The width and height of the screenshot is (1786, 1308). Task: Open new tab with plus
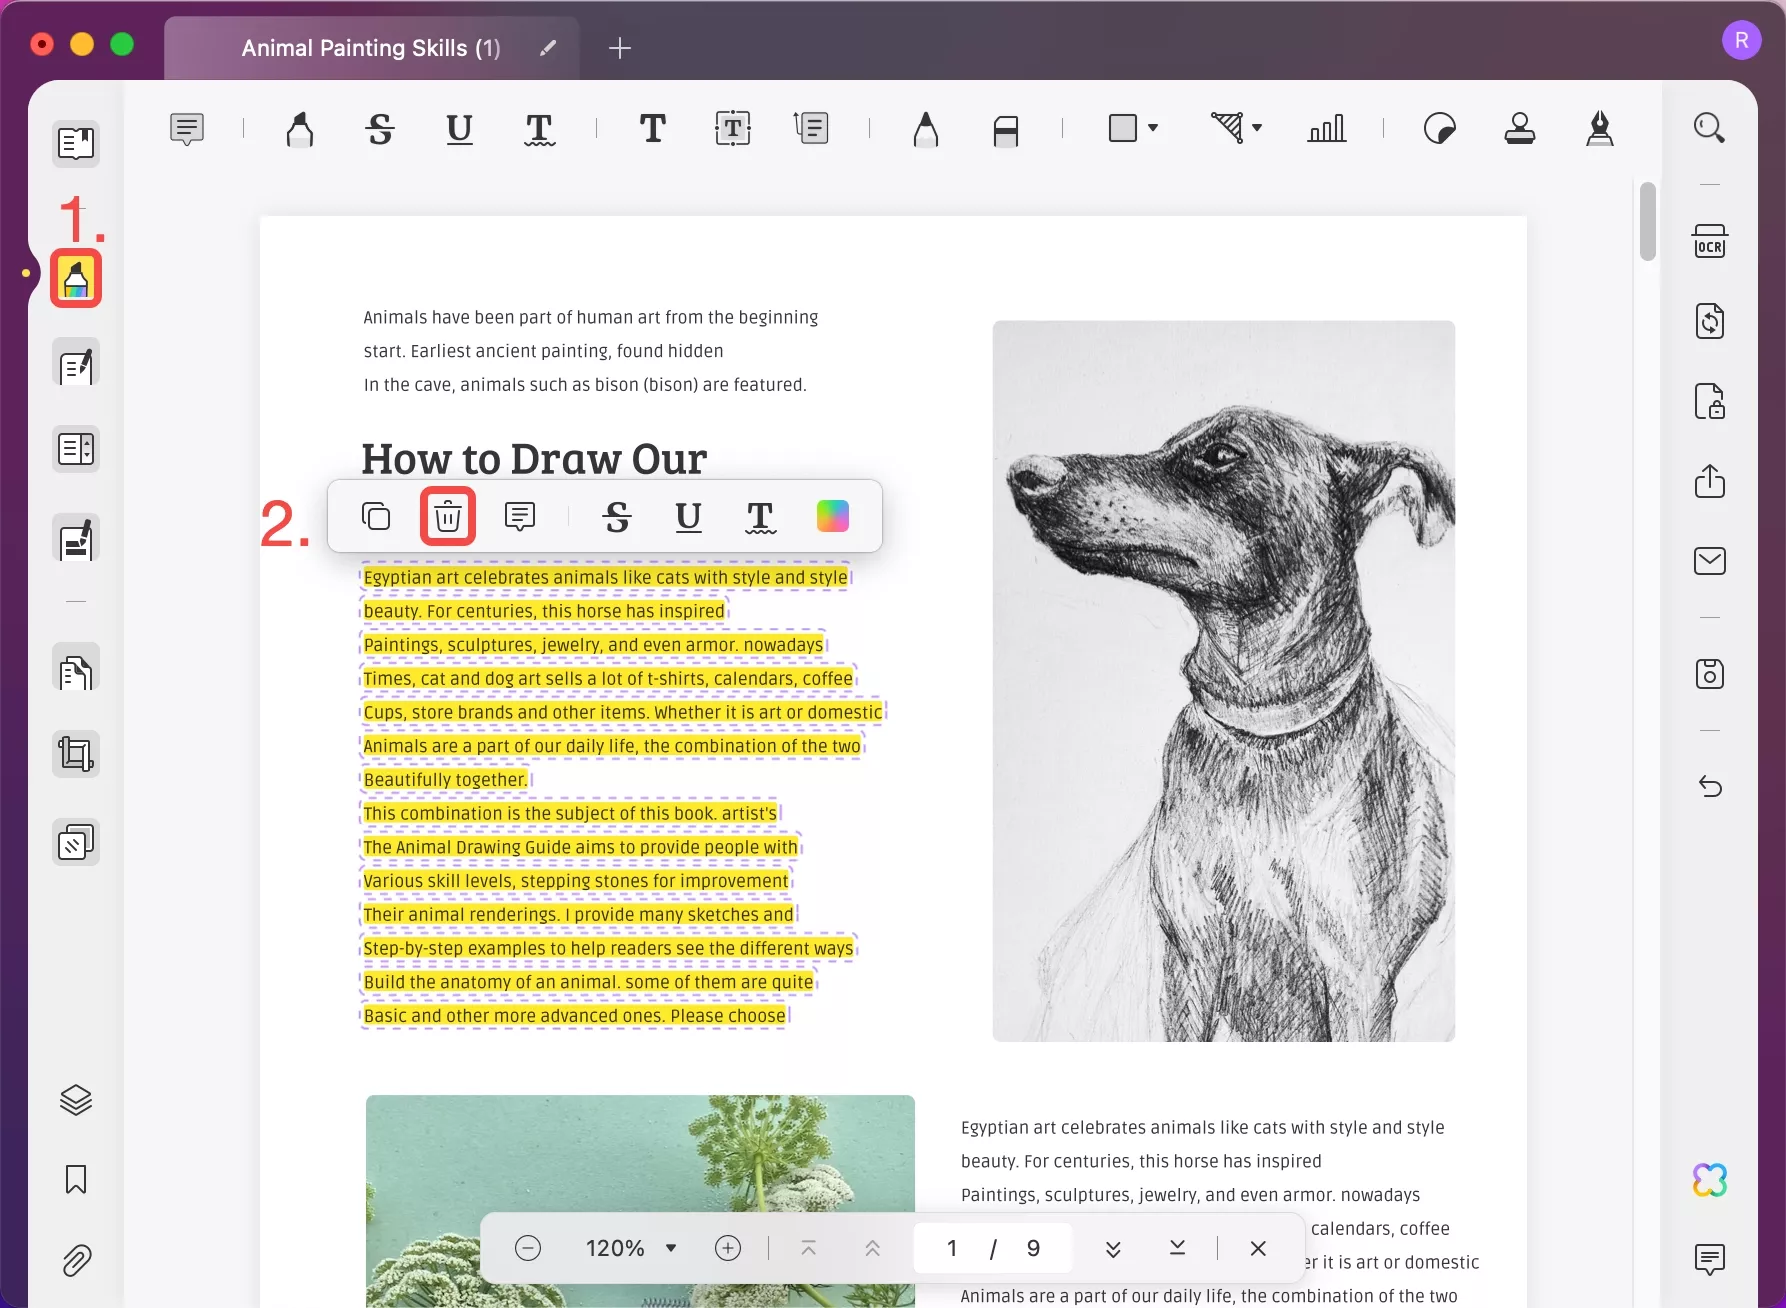pyautogui.click(x=620, y=48)
